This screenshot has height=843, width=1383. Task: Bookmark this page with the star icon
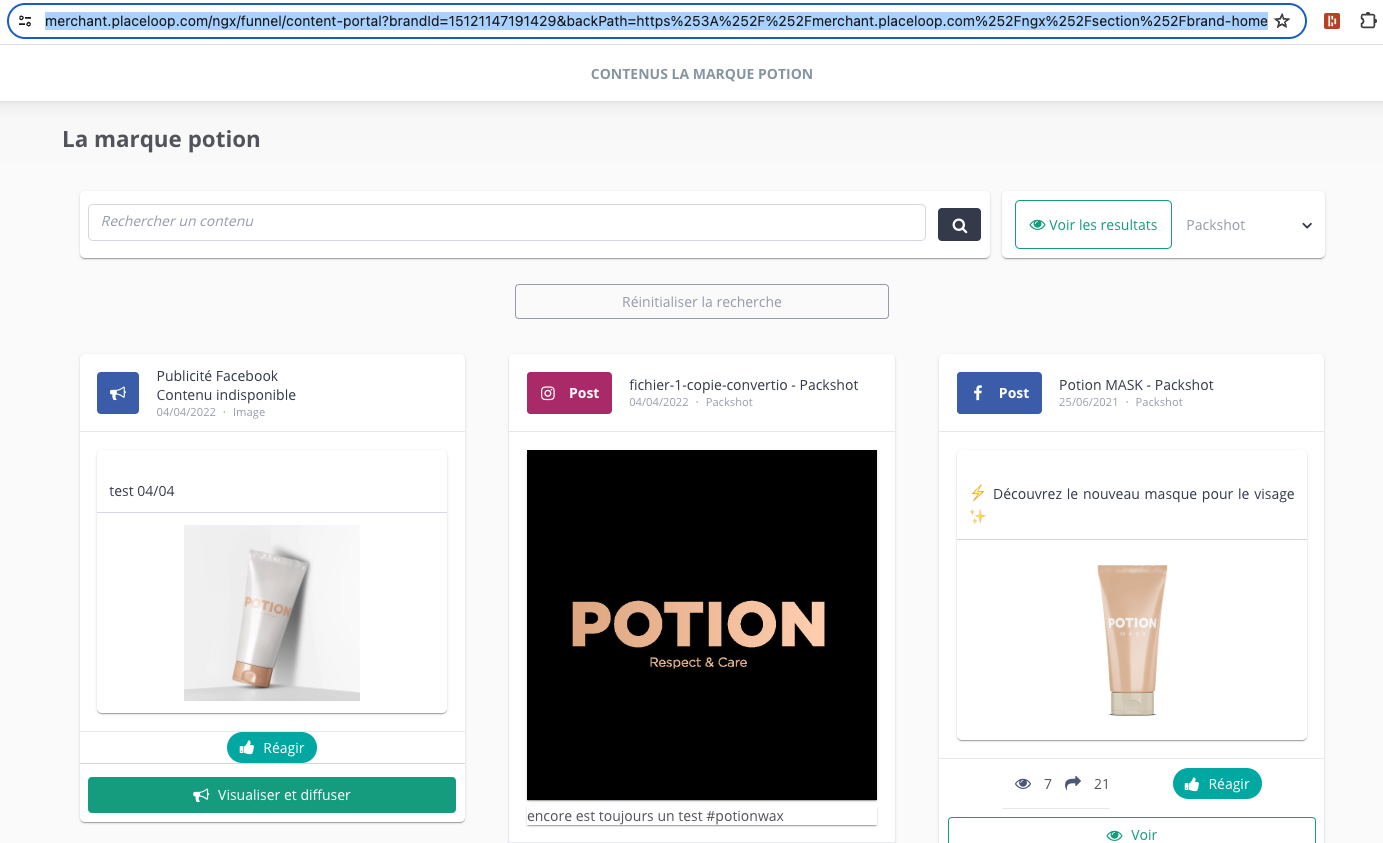click(x=1282, y=21)
